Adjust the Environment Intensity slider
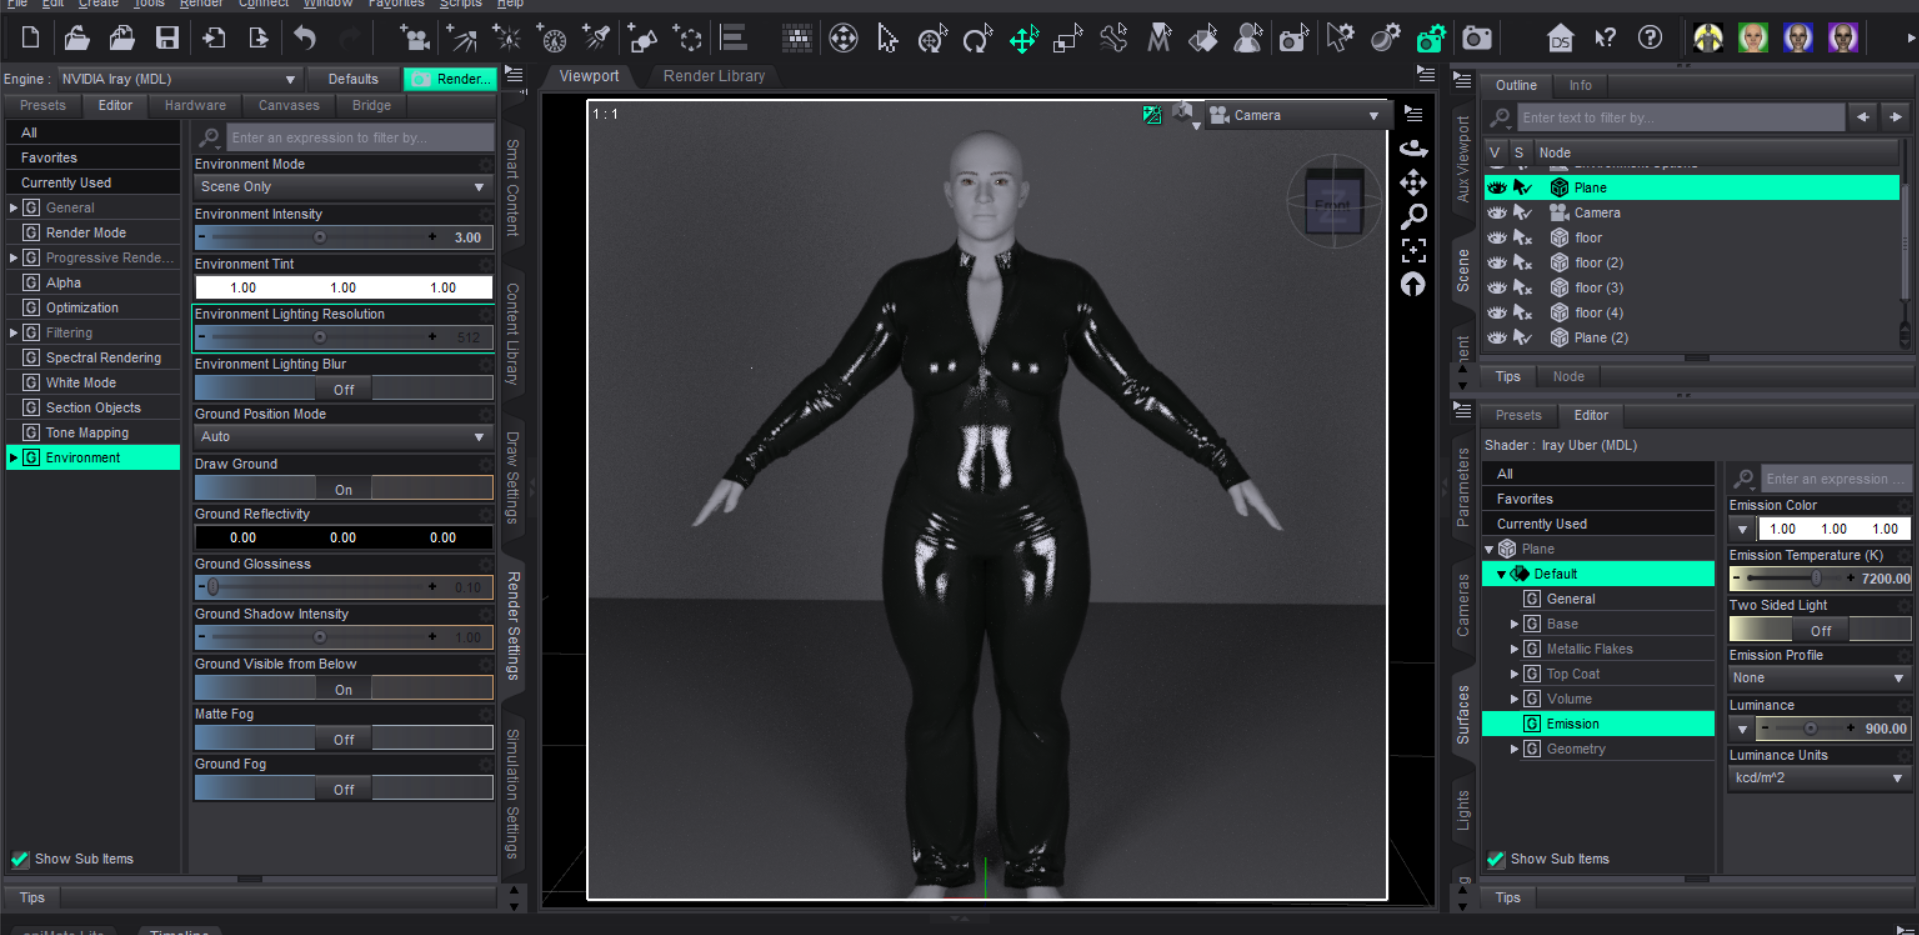 [x=320, y=237]
